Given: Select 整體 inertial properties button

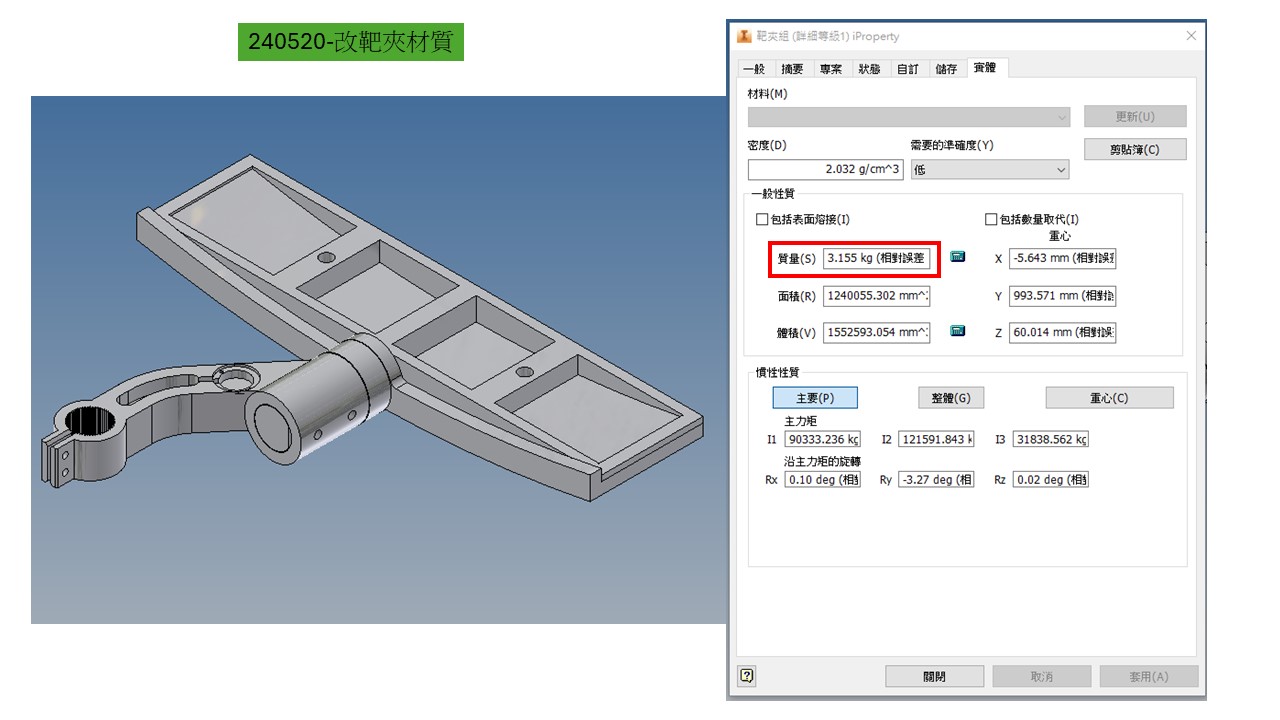Looking at the screenshot, I should [950, 398].
